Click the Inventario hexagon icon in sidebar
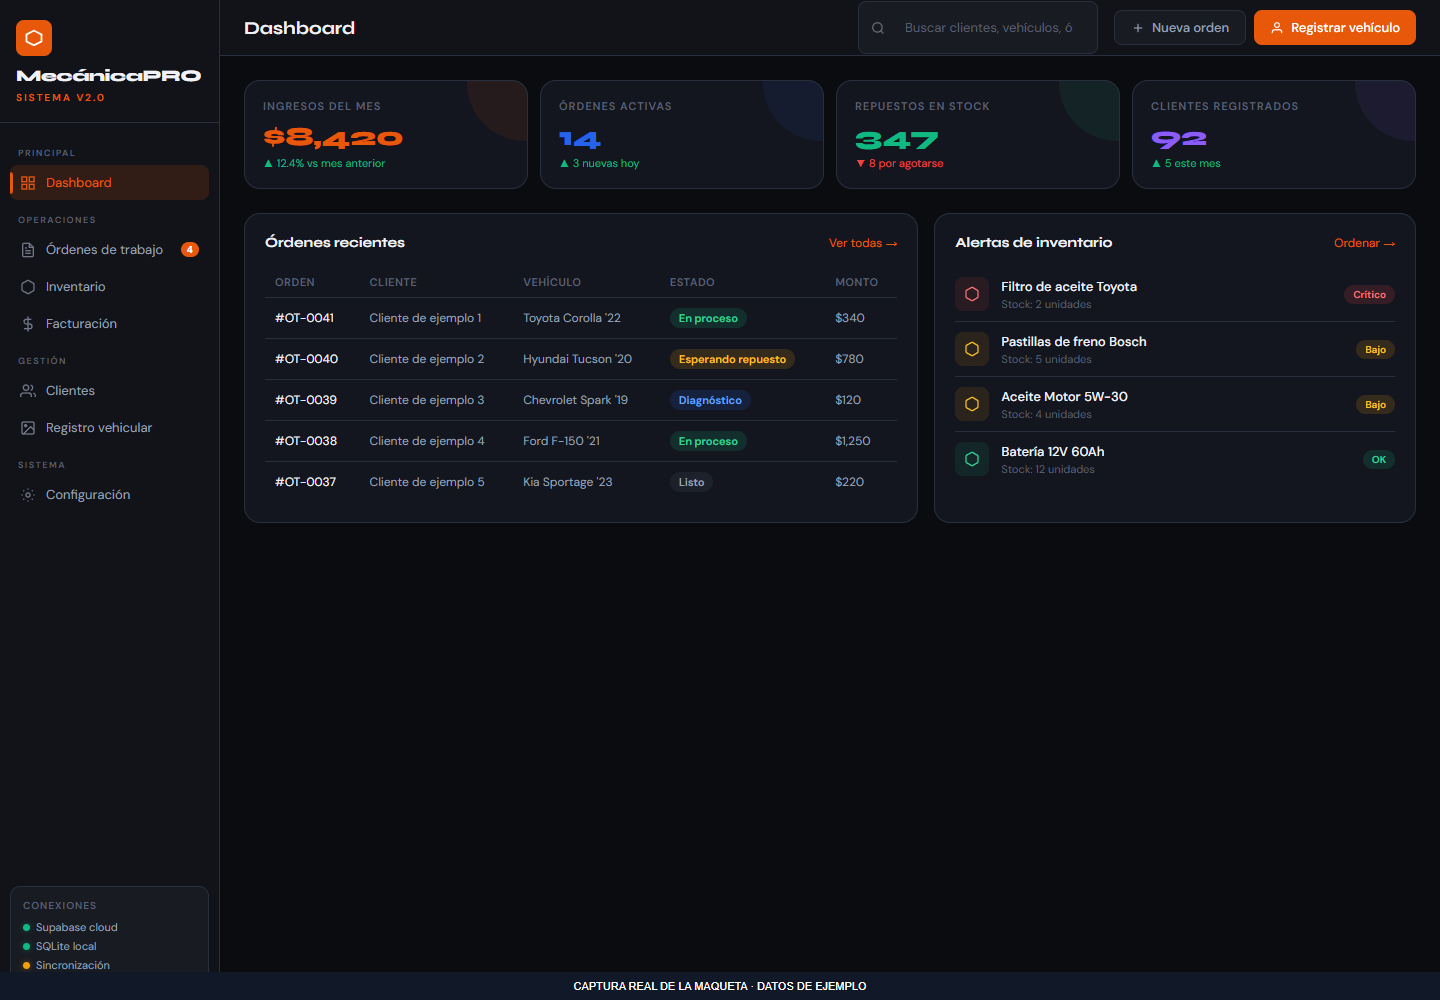This screenshot has height=1000, width=1440. click(28, 287)
